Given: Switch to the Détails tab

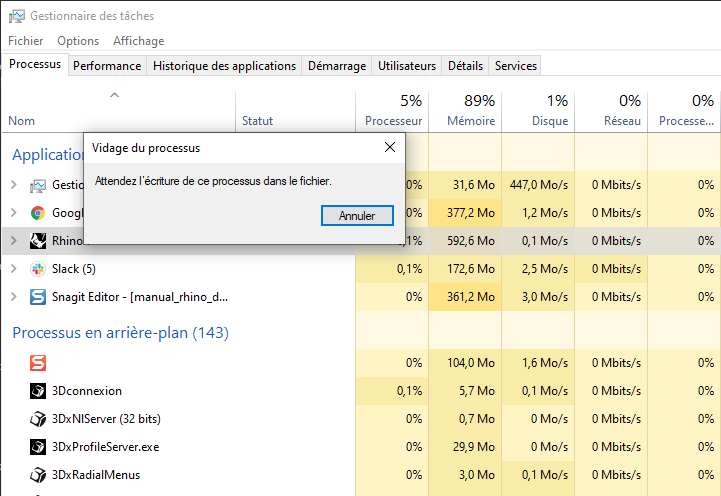Looking at the screenshot, I should click(x=465, y=66).
